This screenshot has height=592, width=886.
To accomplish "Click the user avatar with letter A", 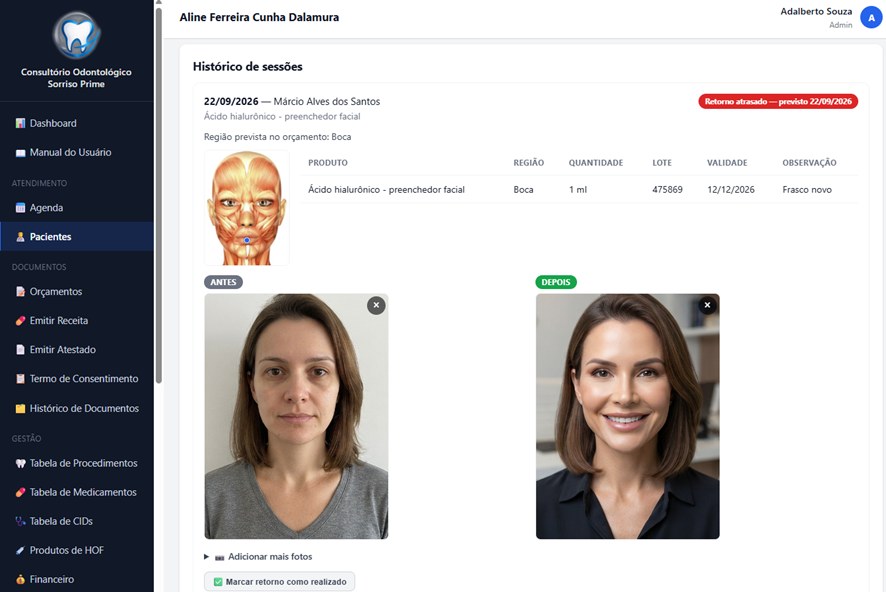I will click(871, 18).
